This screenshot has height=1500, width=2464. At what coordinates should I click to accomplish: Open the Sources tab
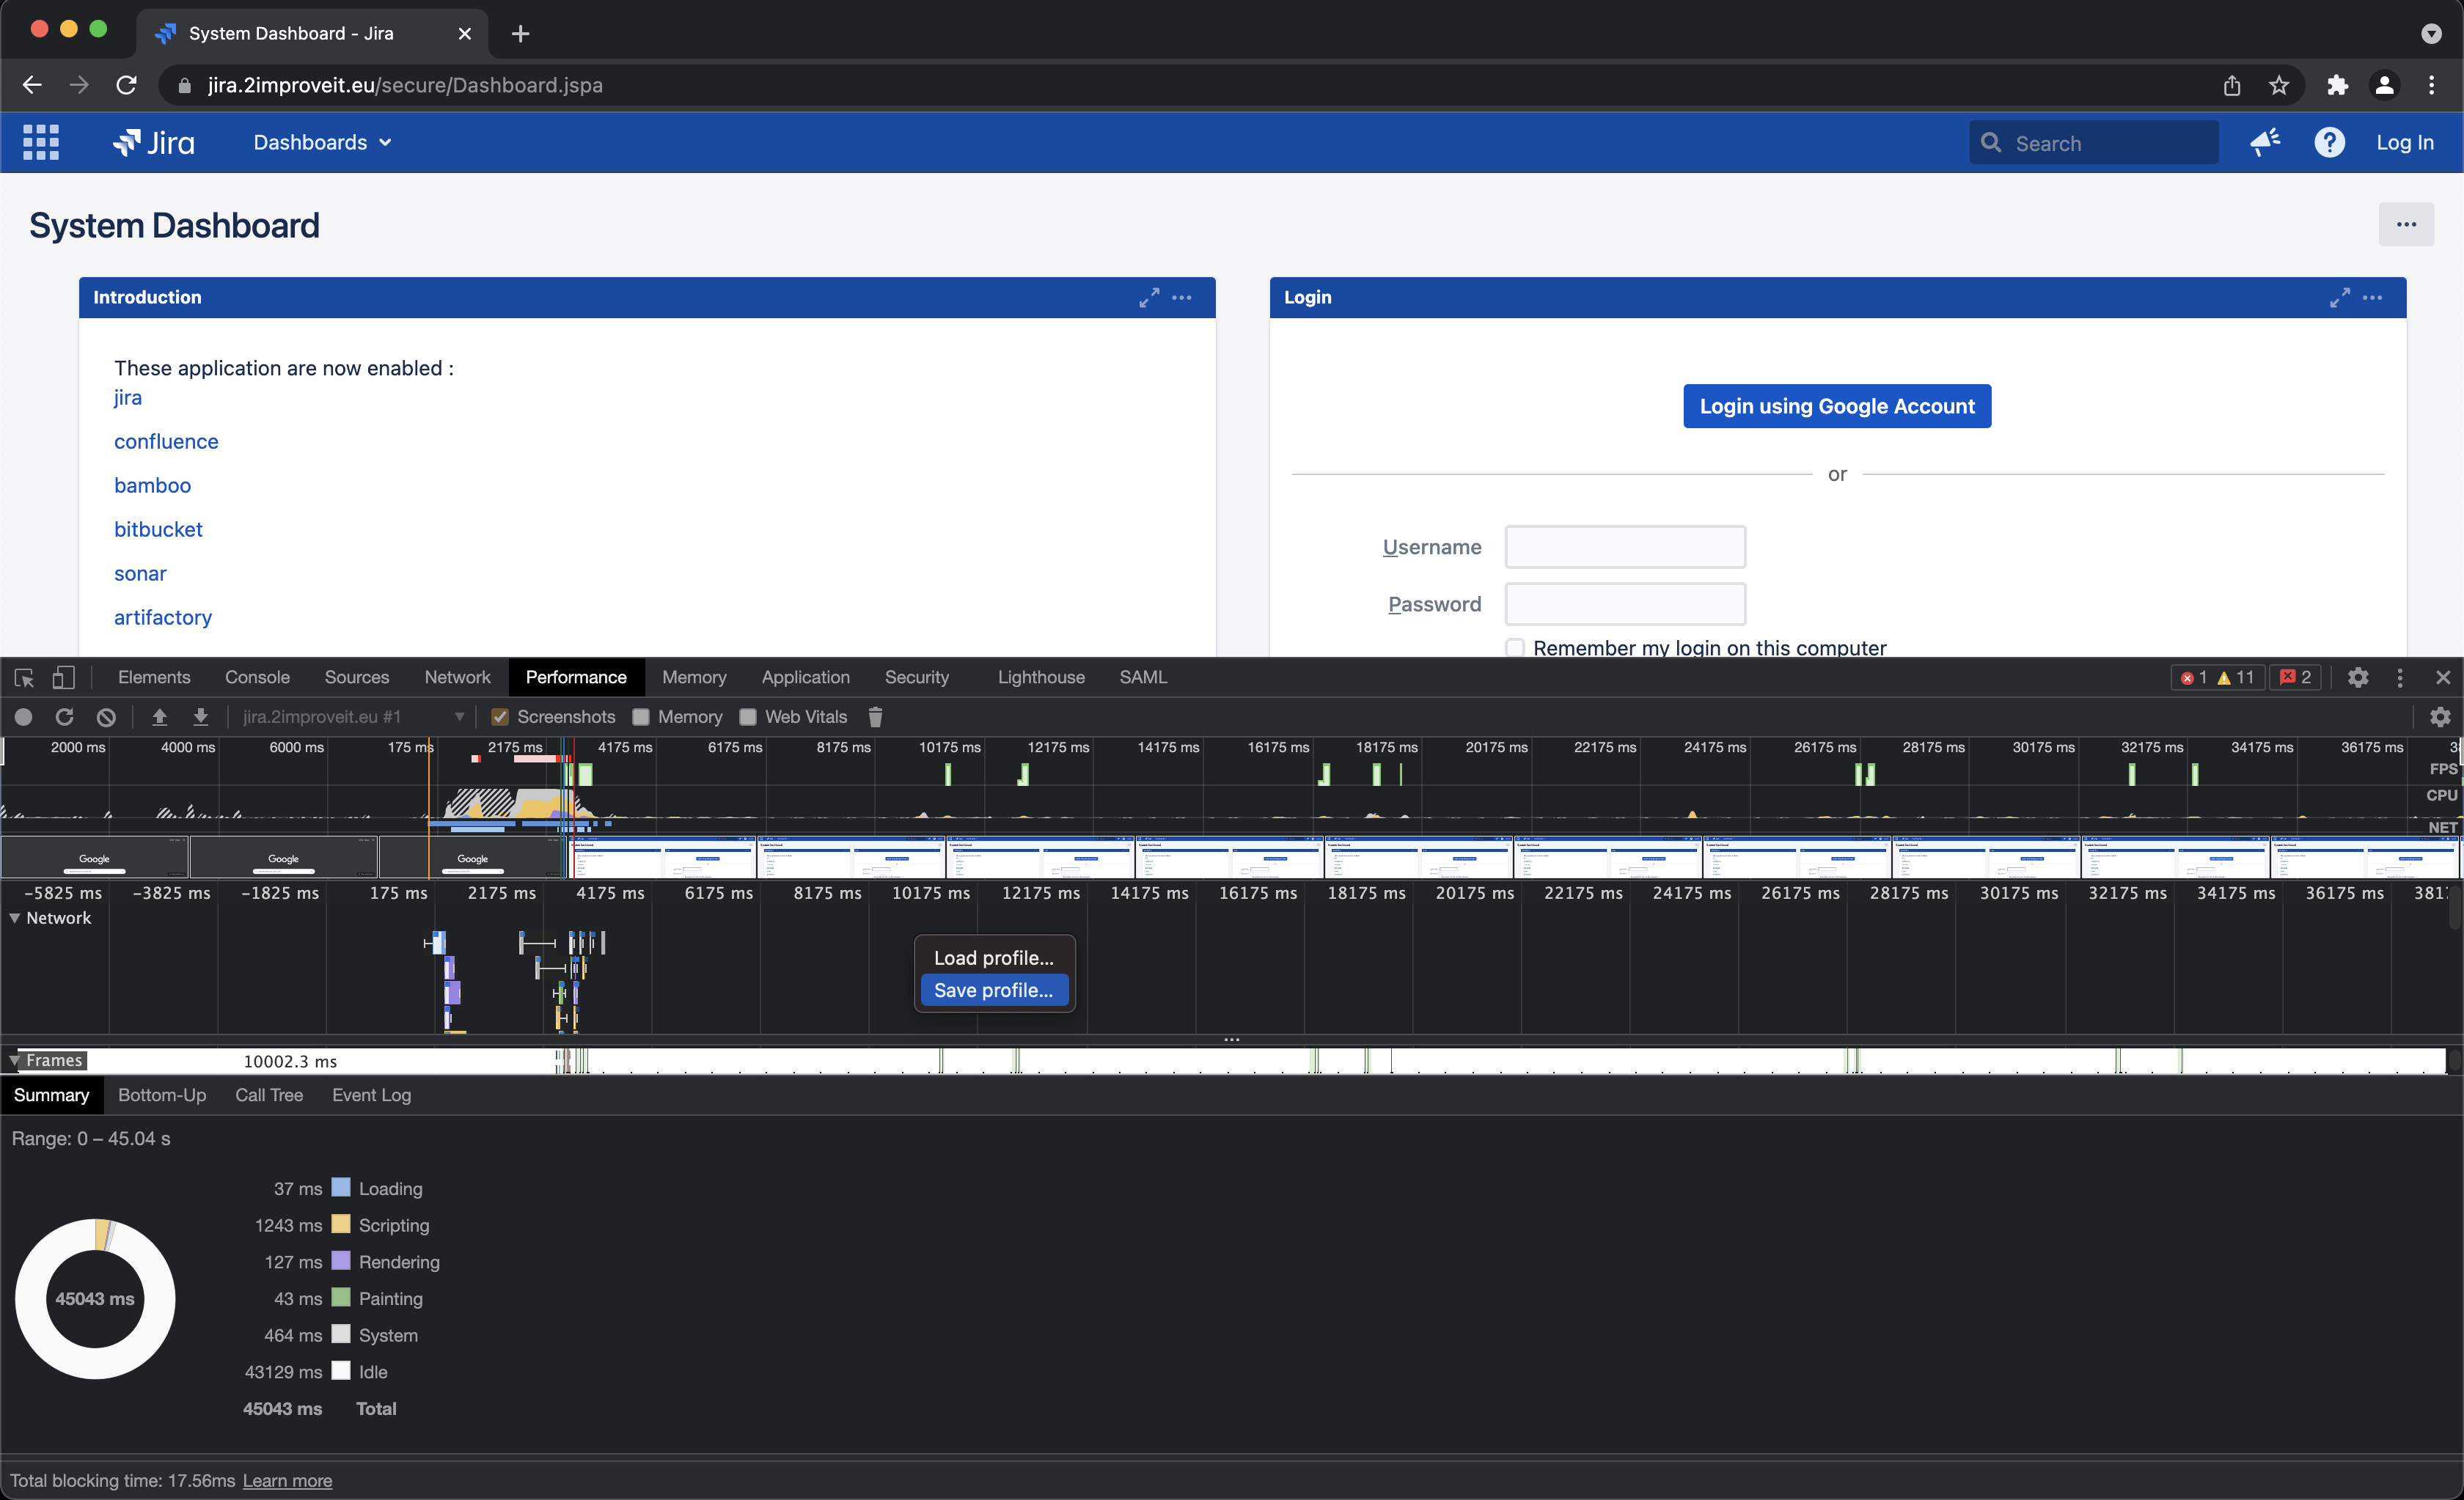click(x=357, y=678)
